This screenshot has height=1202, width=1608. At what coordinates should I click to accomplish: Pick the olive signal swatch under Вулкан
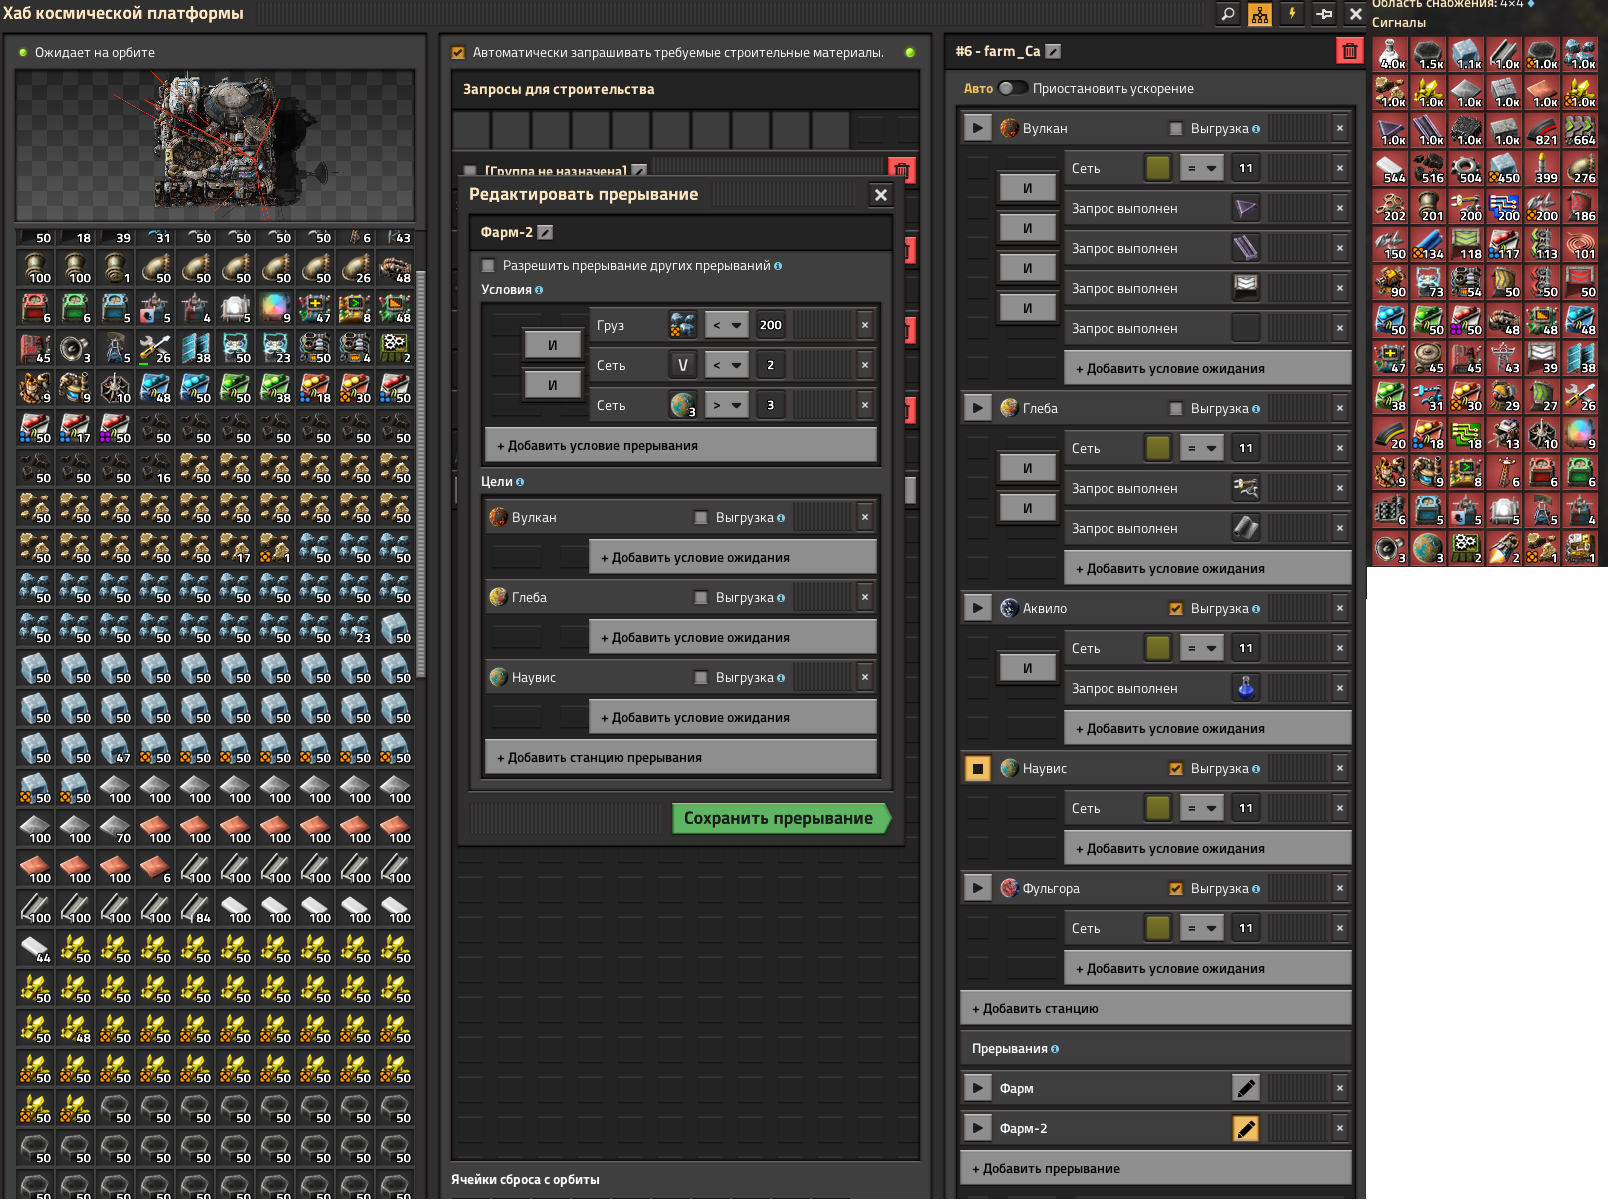(1158, 168)
